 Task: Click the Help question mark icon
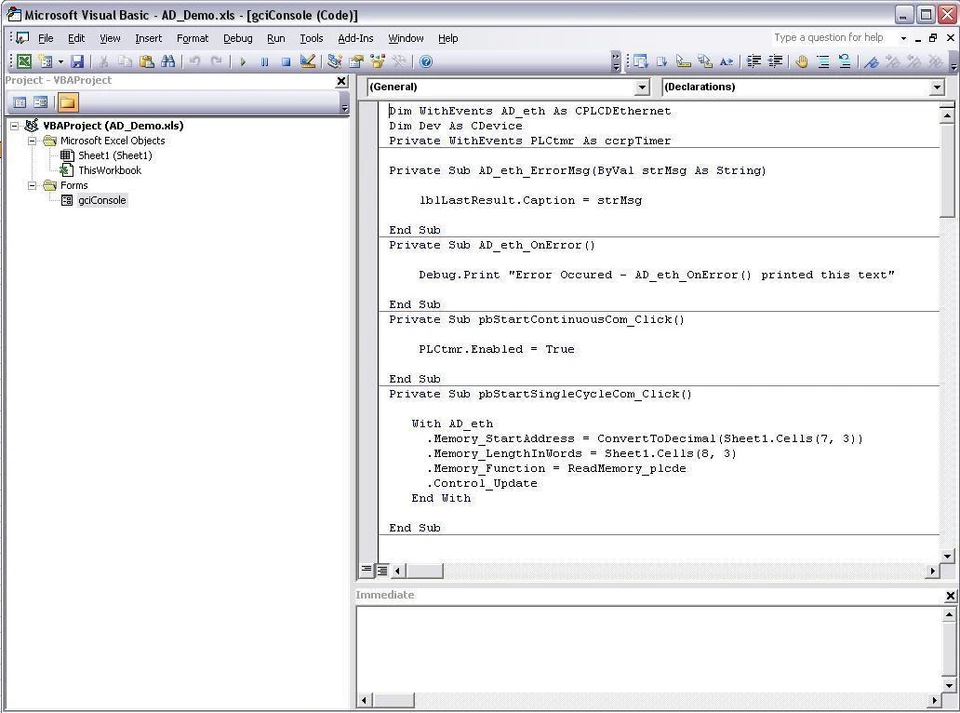427,61
